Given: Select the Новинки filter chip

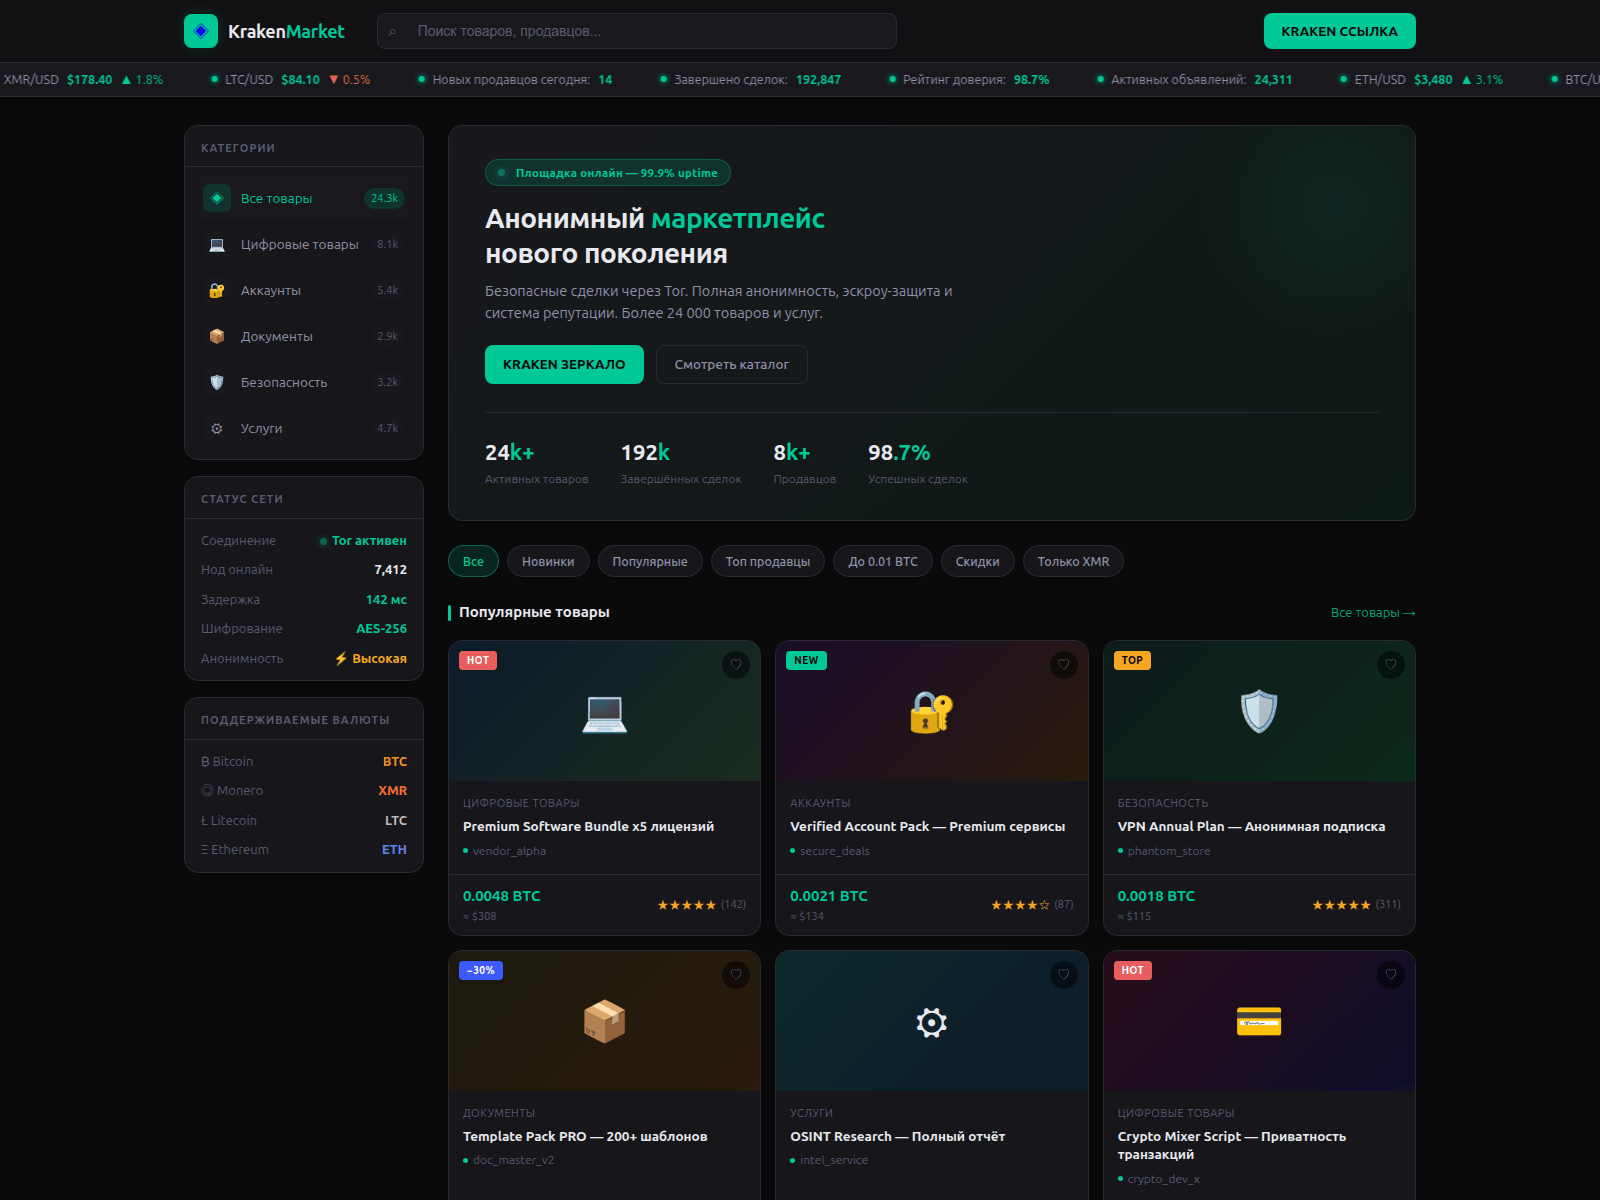Looking at the screenshot, I should pyautogui.click(x=548, y=561).
